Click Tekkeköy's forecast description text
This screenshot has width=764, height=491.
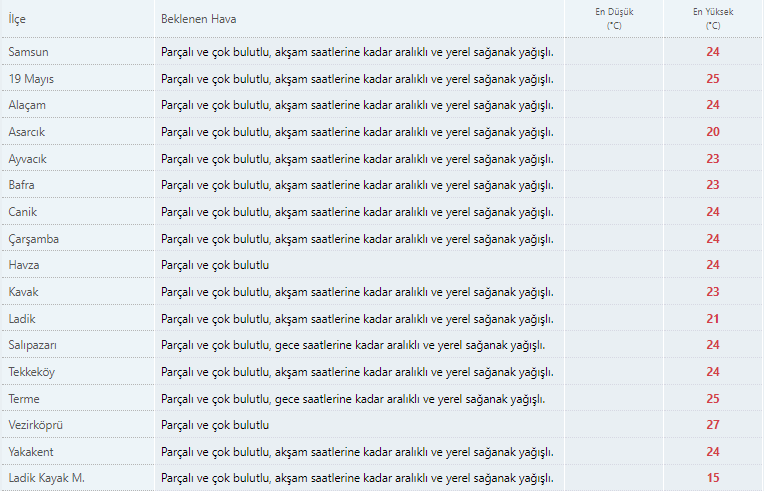[x=358, y=373]
